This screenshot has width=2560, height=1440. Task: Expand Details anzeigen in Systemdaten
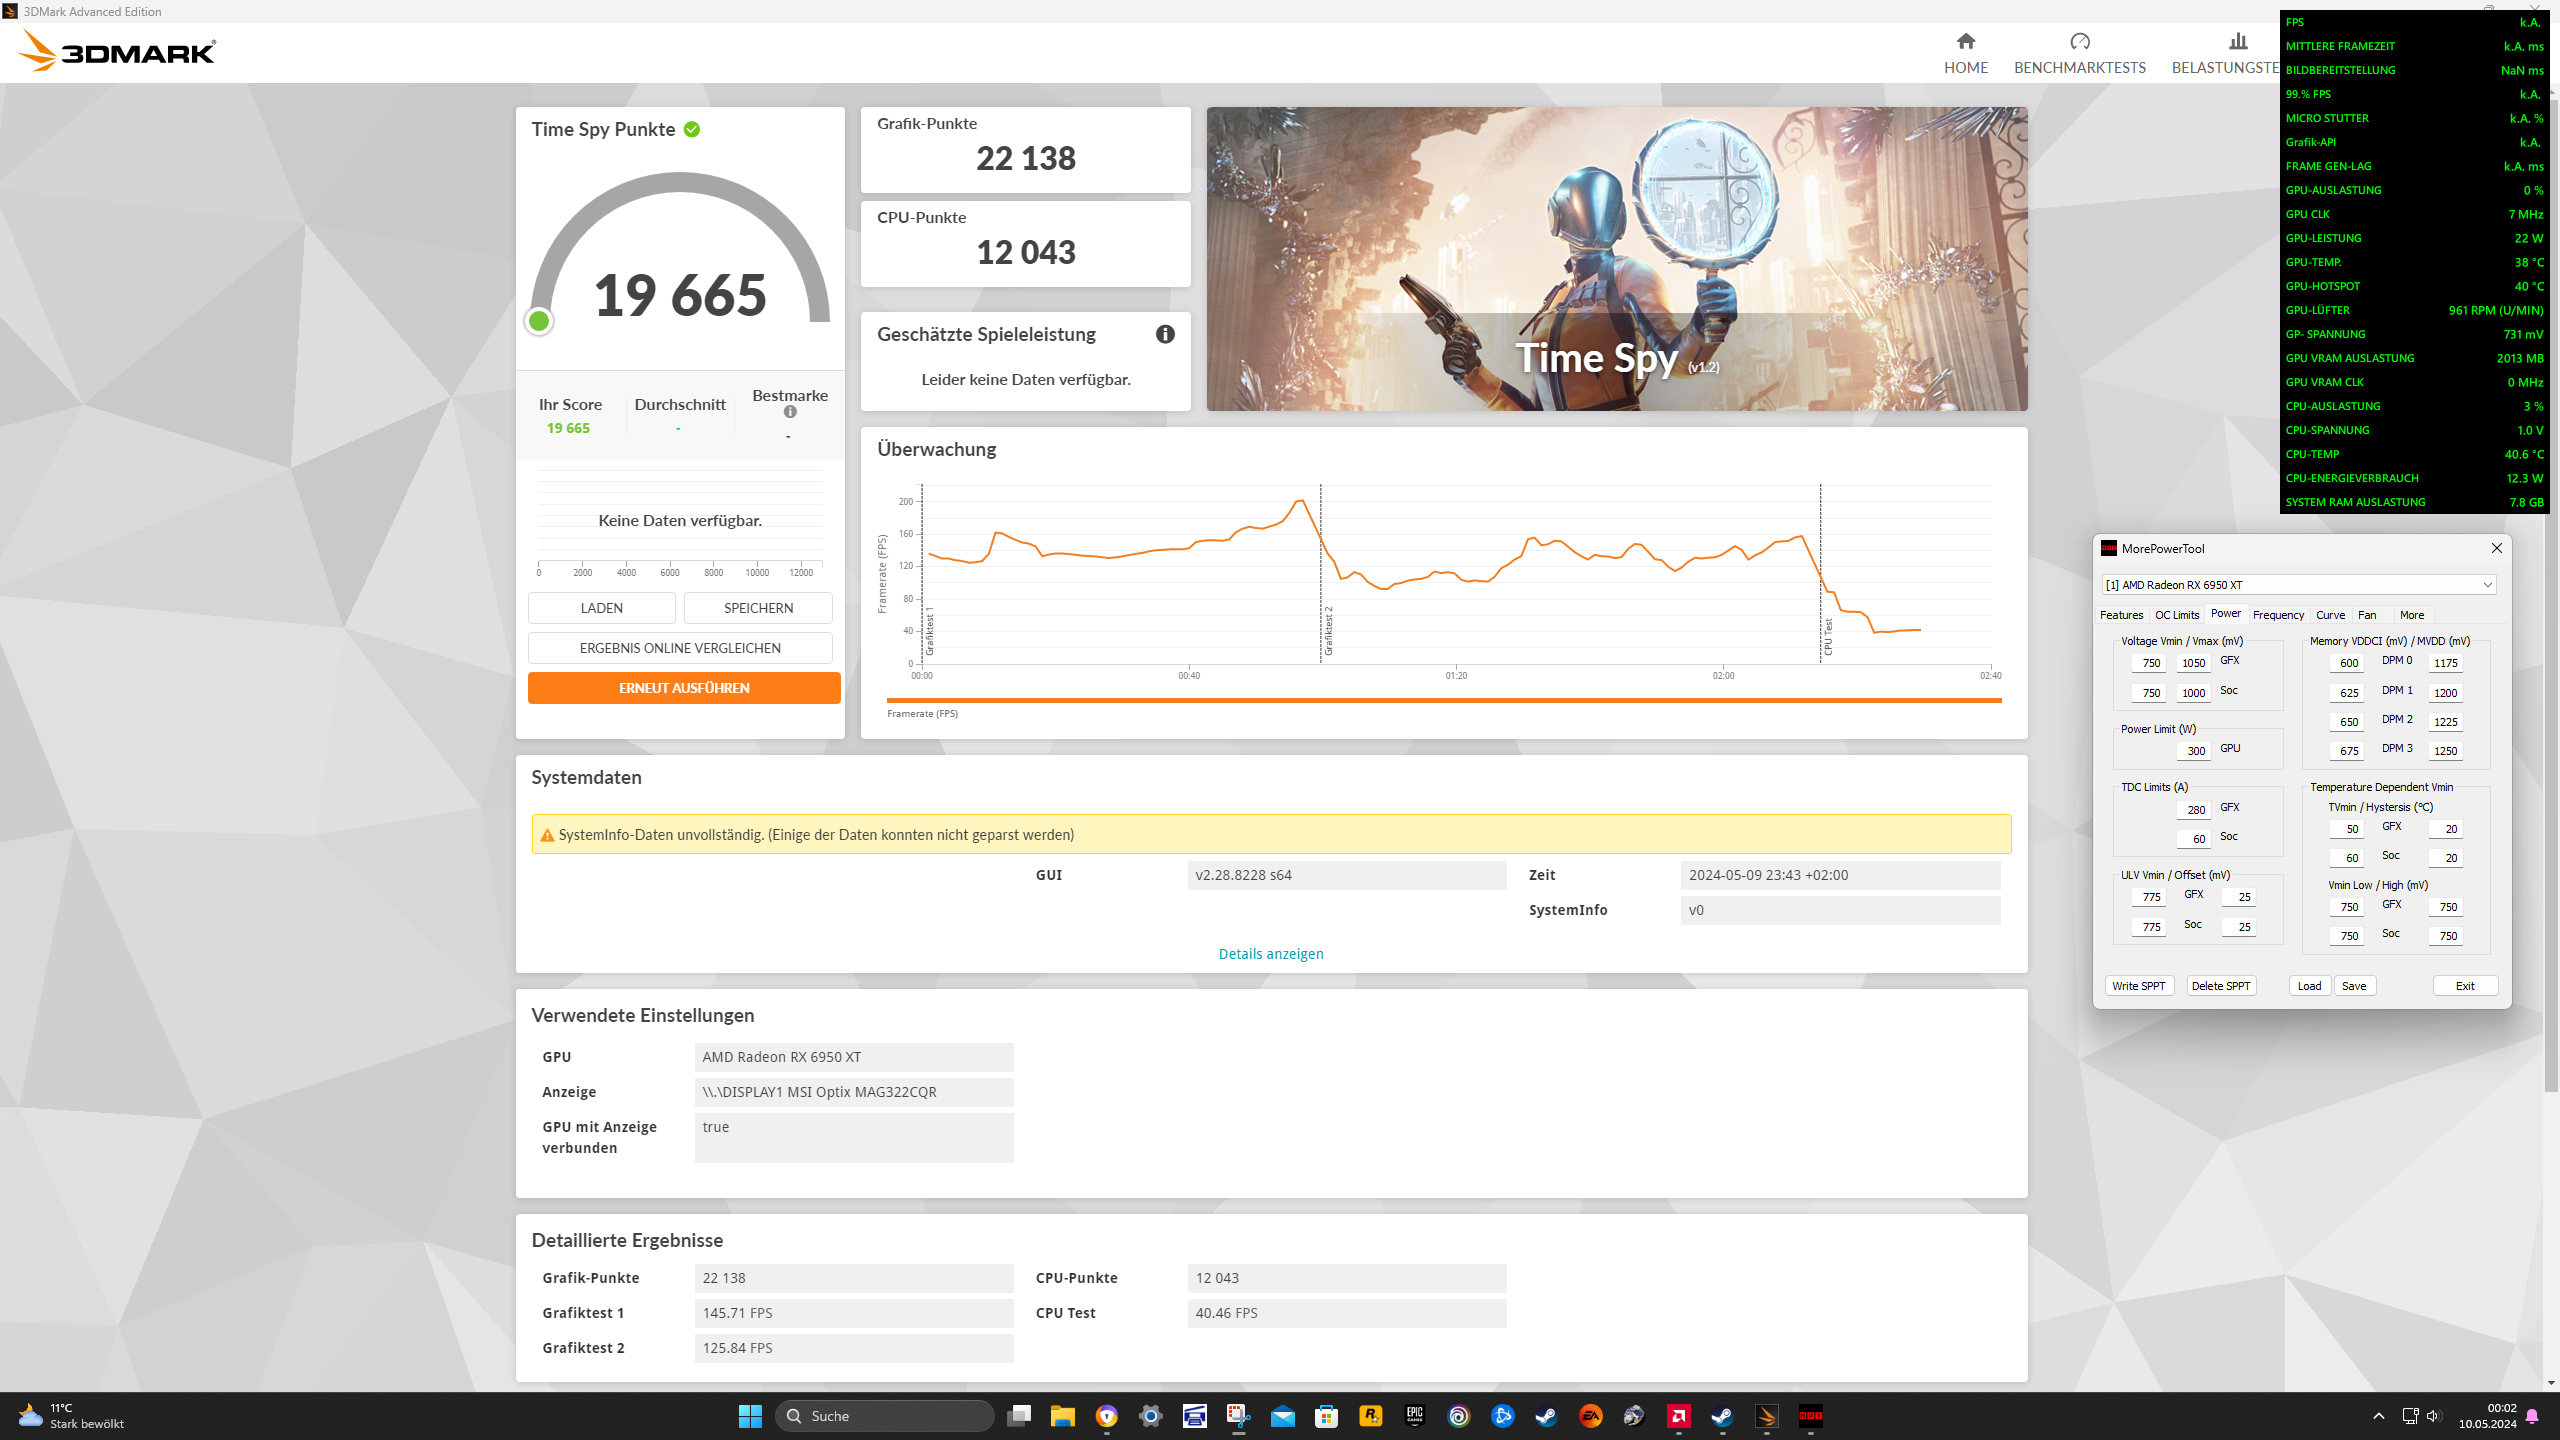tap(1270, 954)
